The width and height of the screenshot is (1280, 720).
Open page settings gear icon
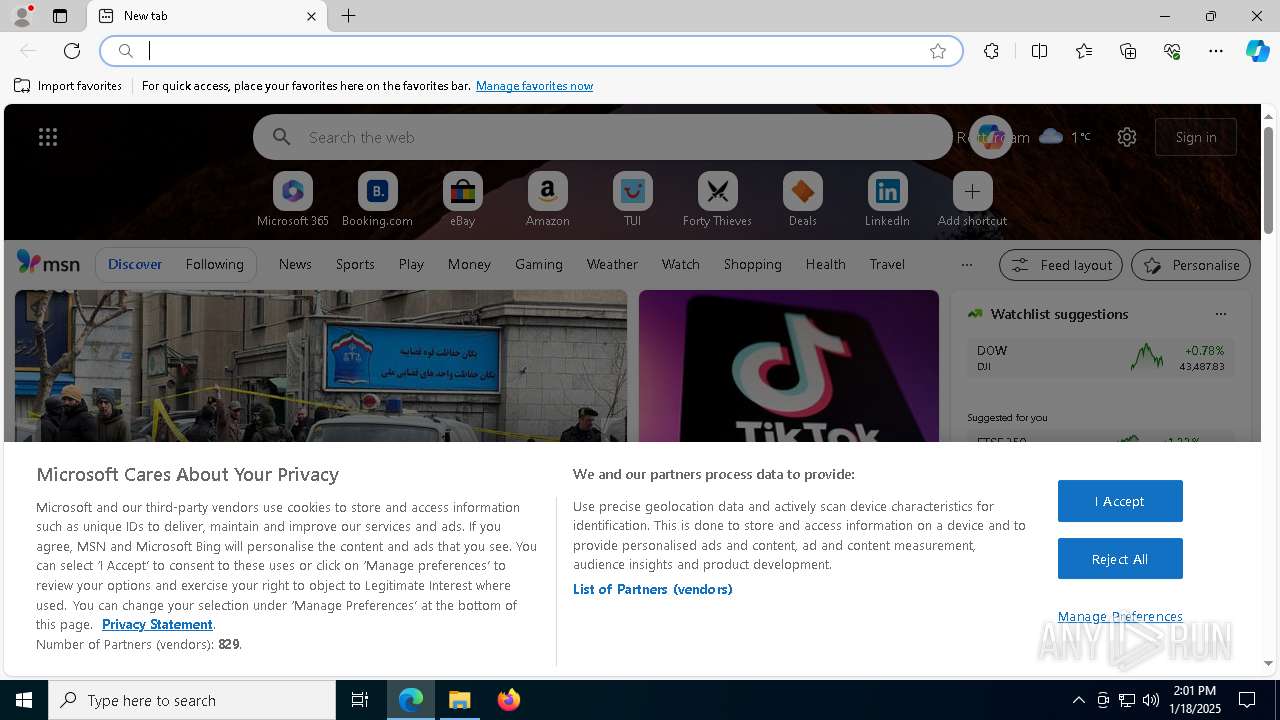pos(1127,137)
